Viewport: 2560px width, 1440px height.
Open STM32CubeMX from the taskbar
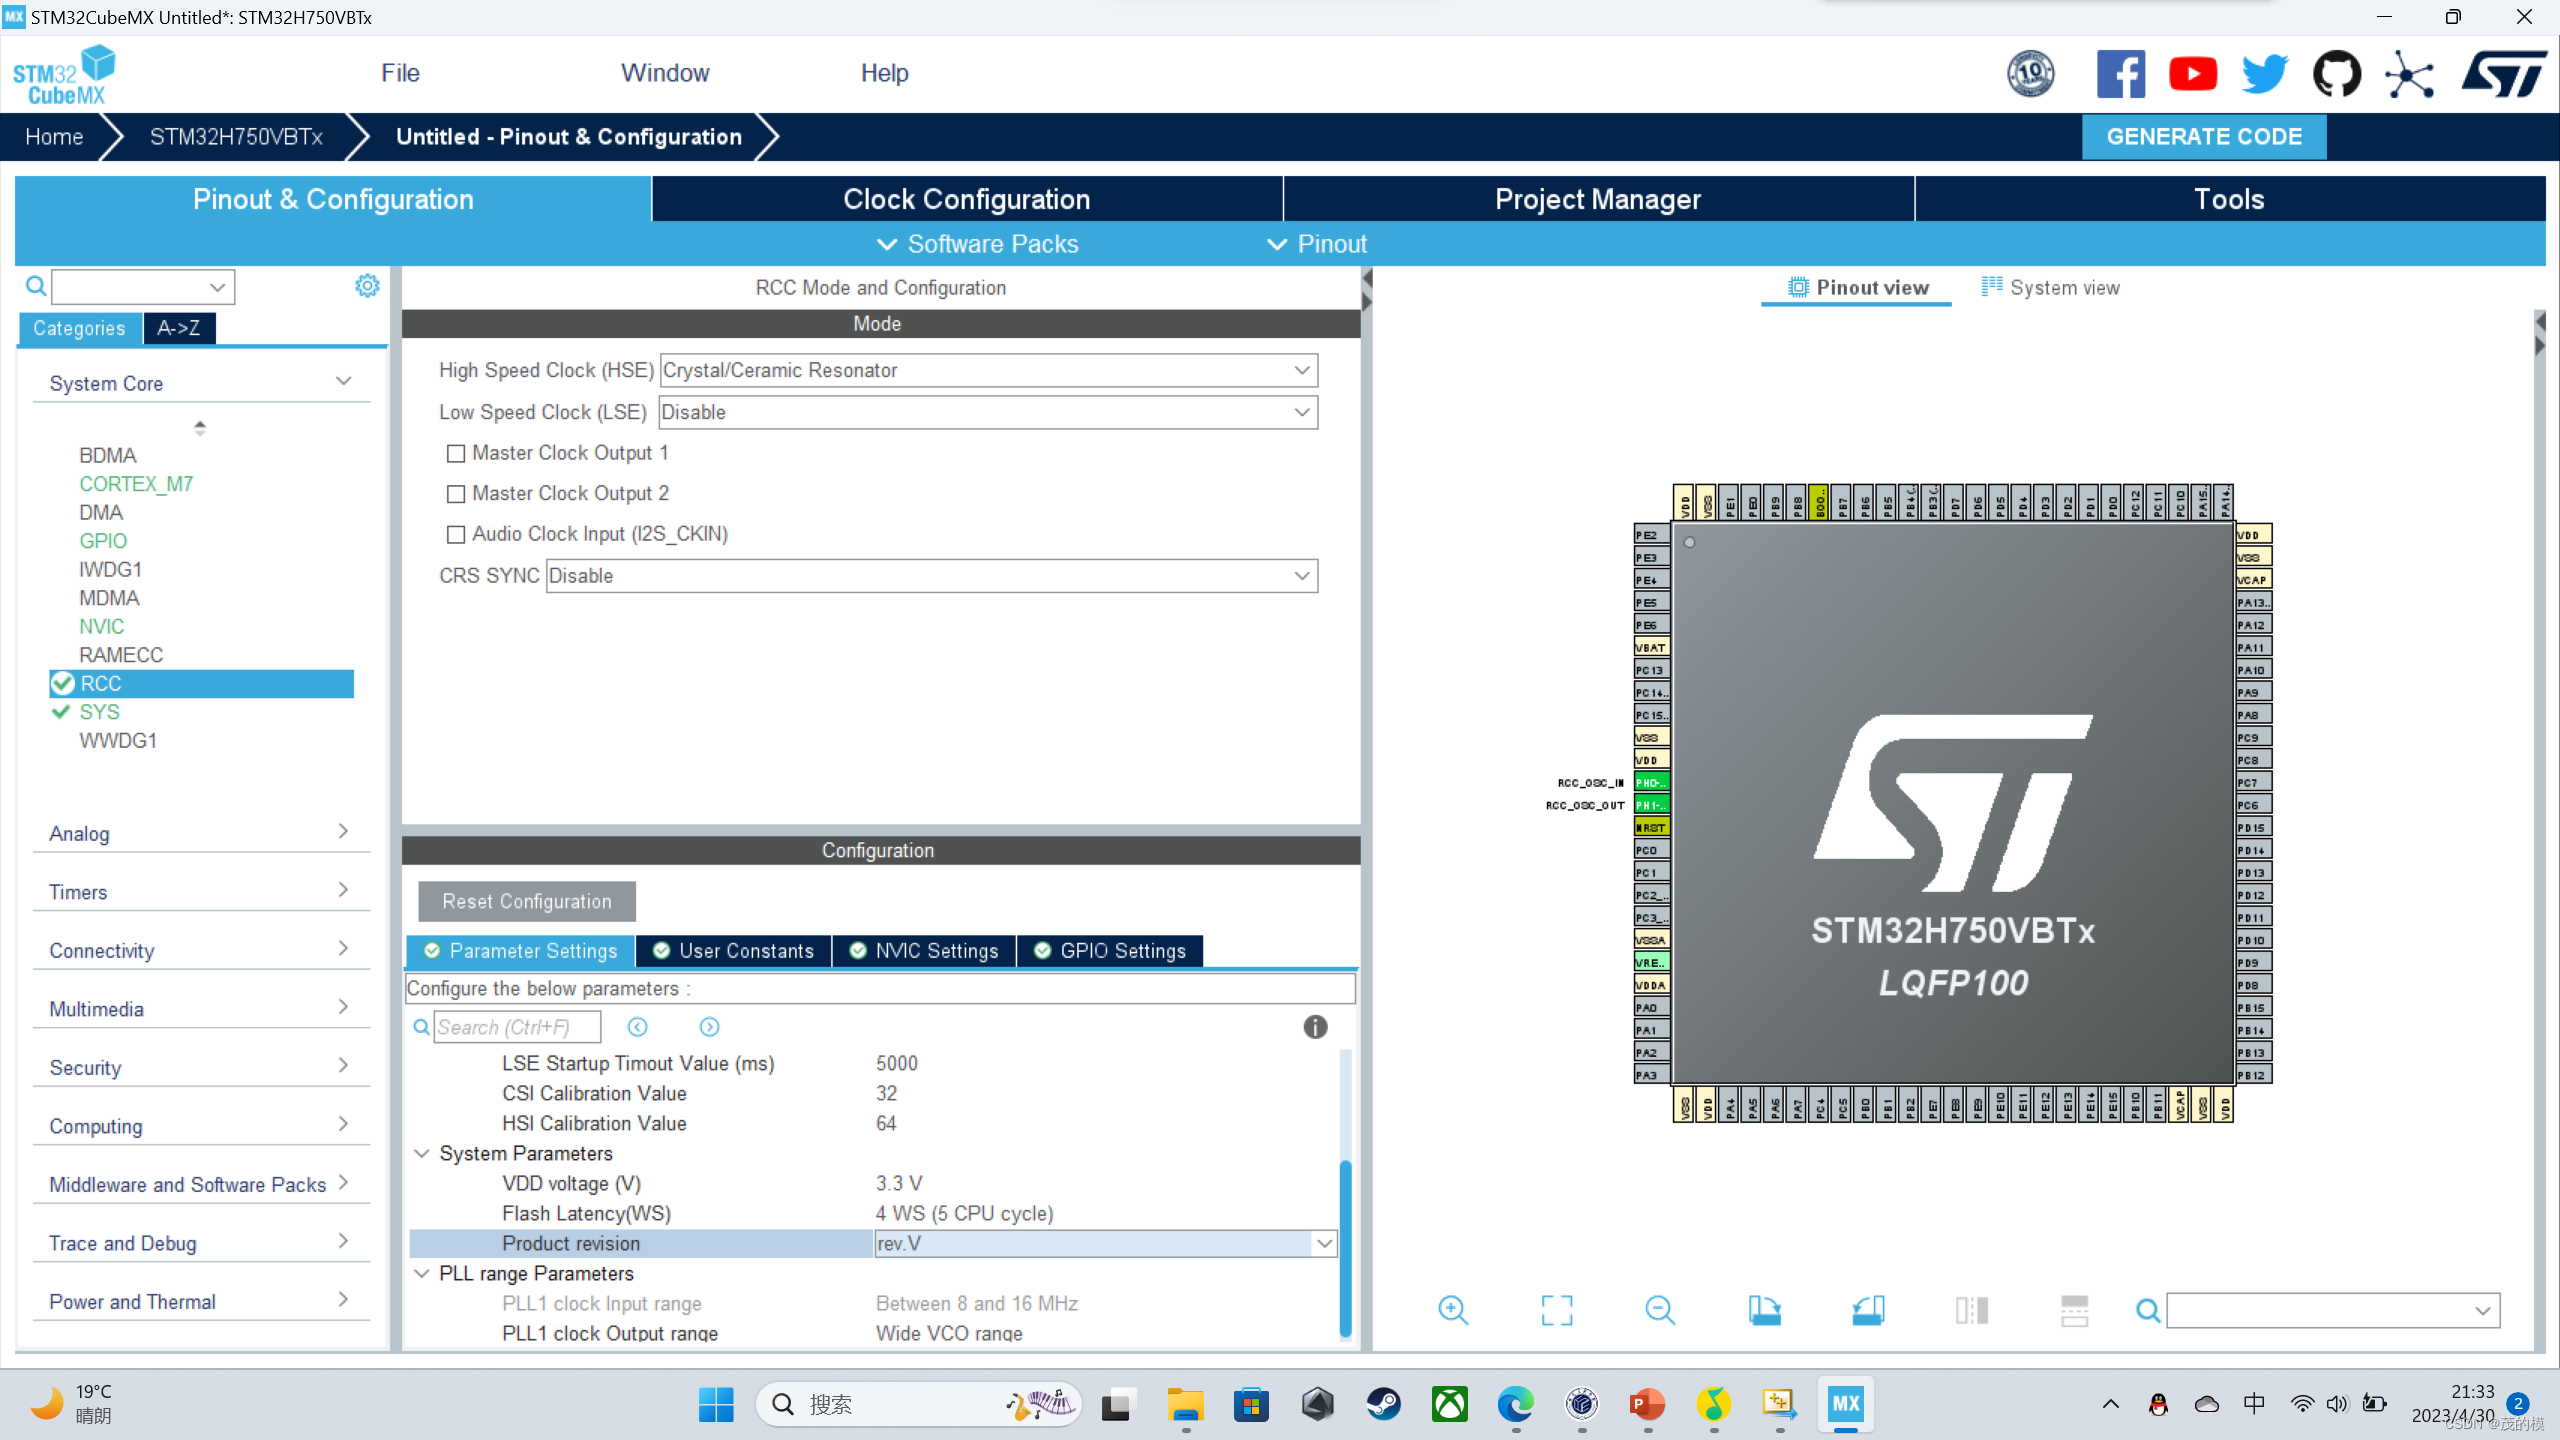pos(1845,1404)
